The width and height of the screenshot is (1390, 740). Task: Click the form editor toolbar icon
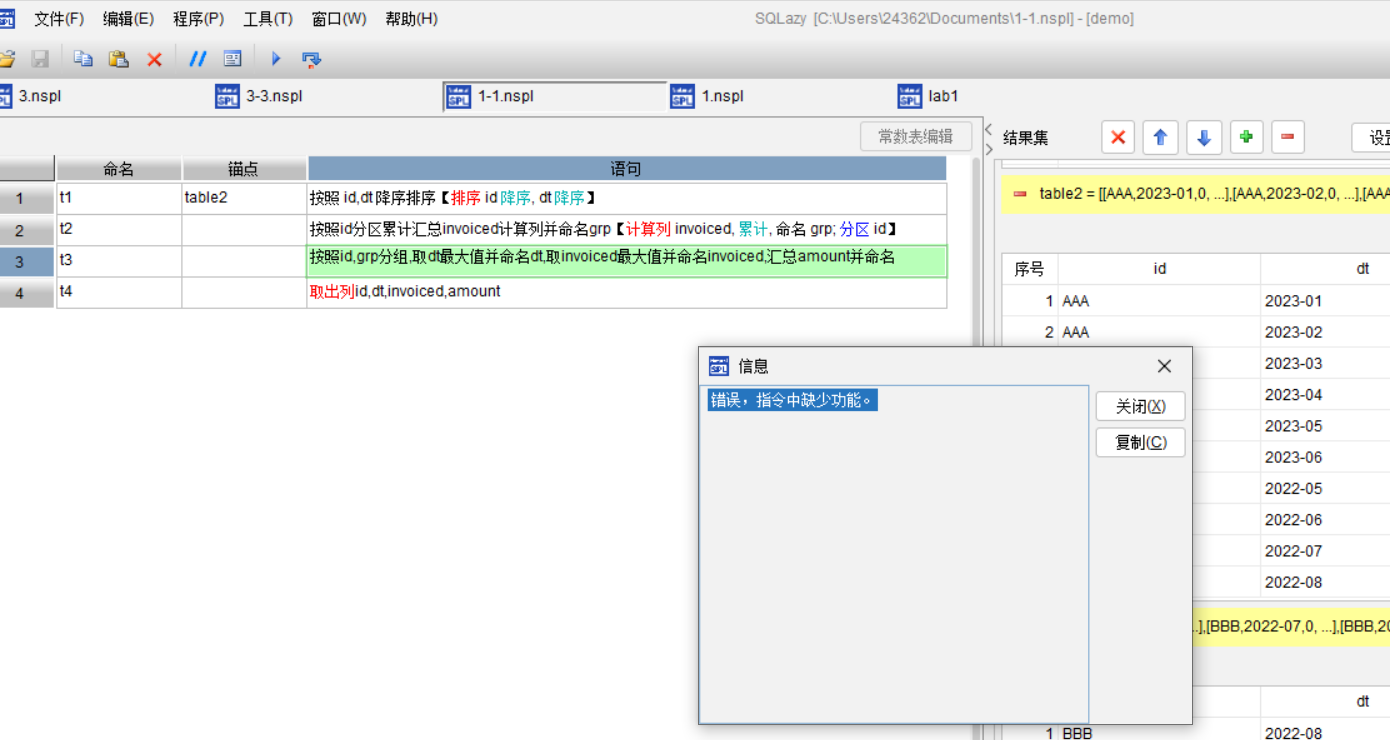tap(232, 59)
